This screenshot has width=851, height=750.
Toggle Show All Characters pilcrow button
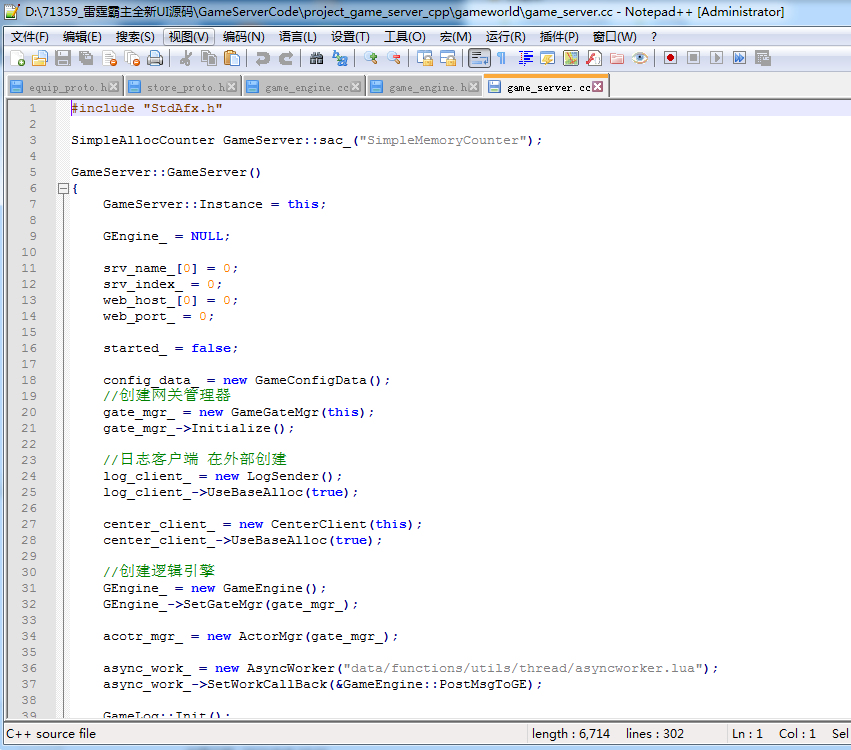click(501, 59)
